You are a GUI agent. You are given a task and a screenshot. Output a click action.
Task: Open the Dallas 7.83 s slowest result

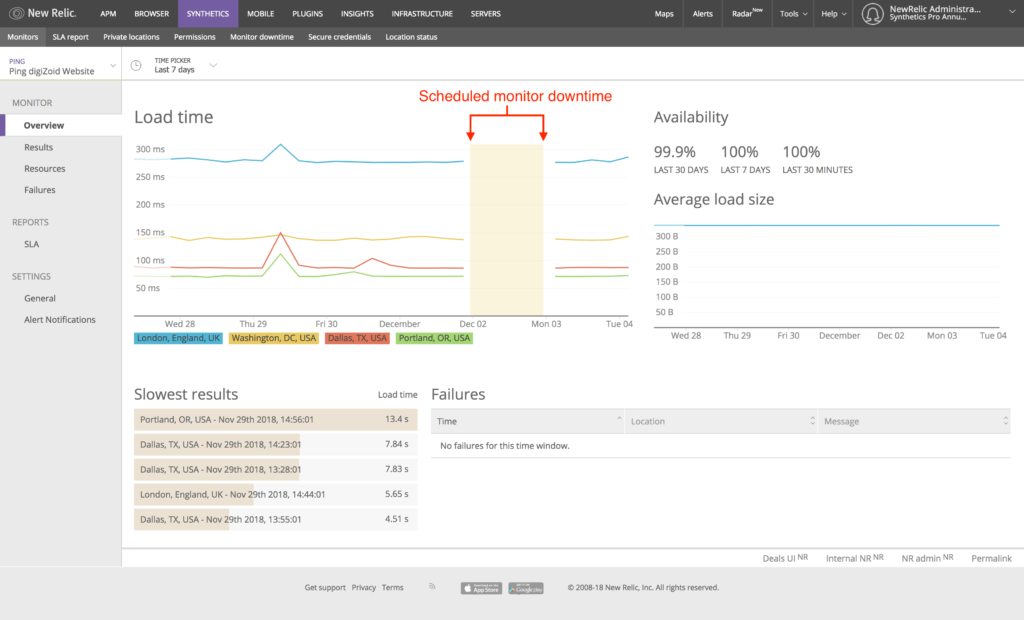276,469
